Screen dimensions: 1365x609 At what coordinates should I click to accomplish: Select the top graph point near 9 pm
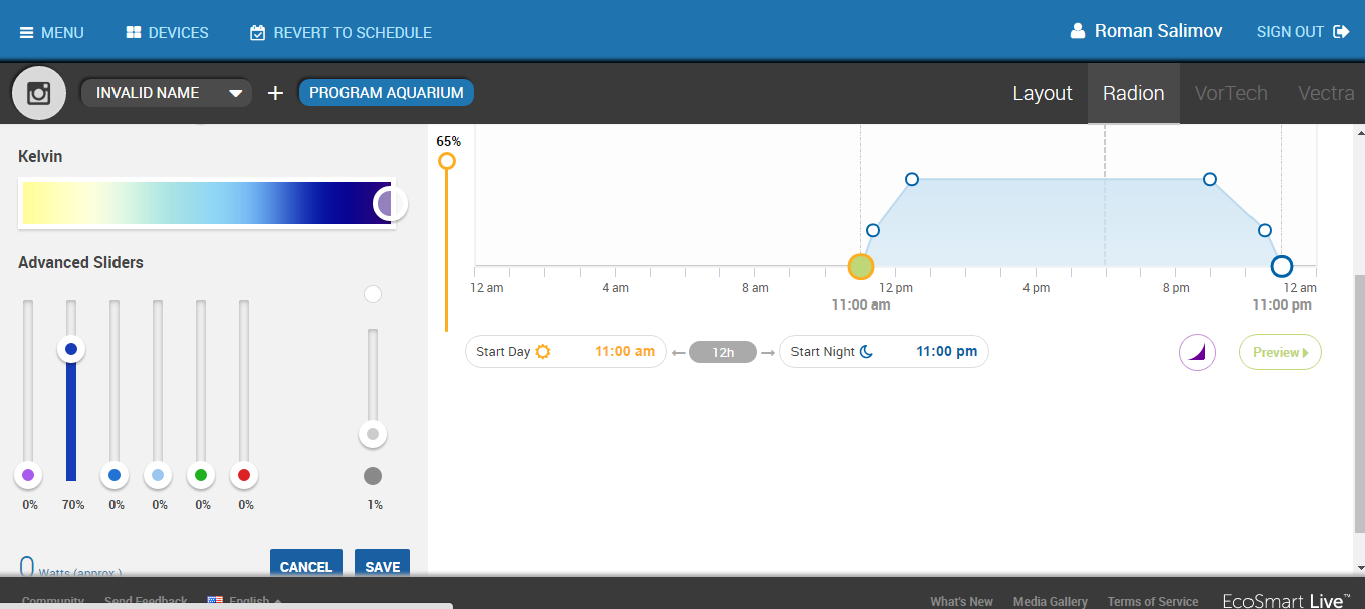(x=1210, y=179)
